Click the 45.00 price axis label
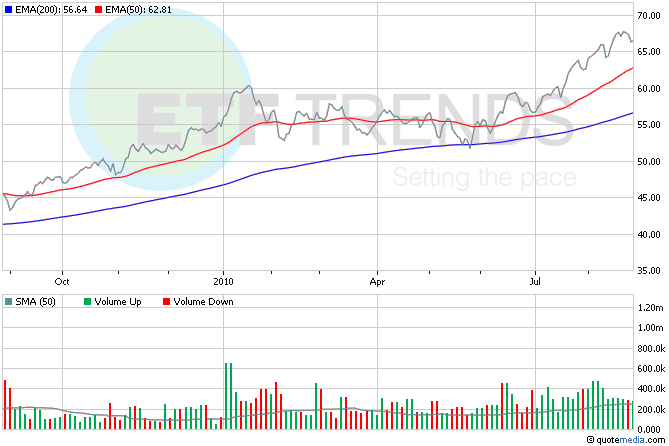Viewport: 669px width, 446px height. click(x=649, y=198)
